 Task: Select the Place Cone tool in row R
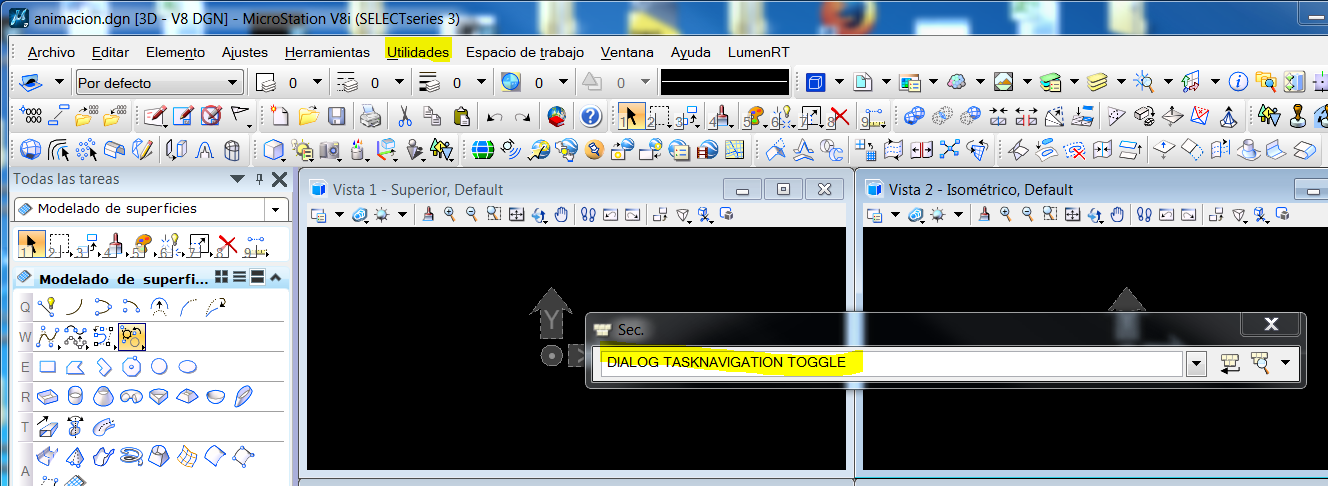tap(103, 397)
